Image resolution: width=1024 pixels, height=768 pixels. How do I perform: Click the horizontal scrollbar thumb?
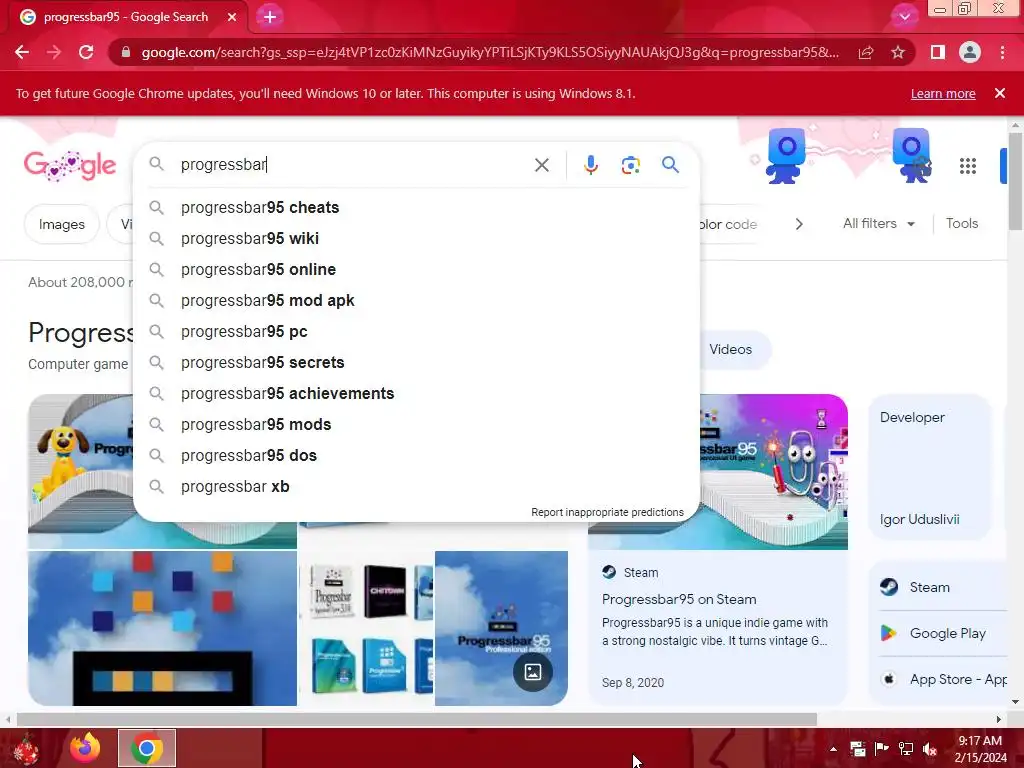[417, 719]
